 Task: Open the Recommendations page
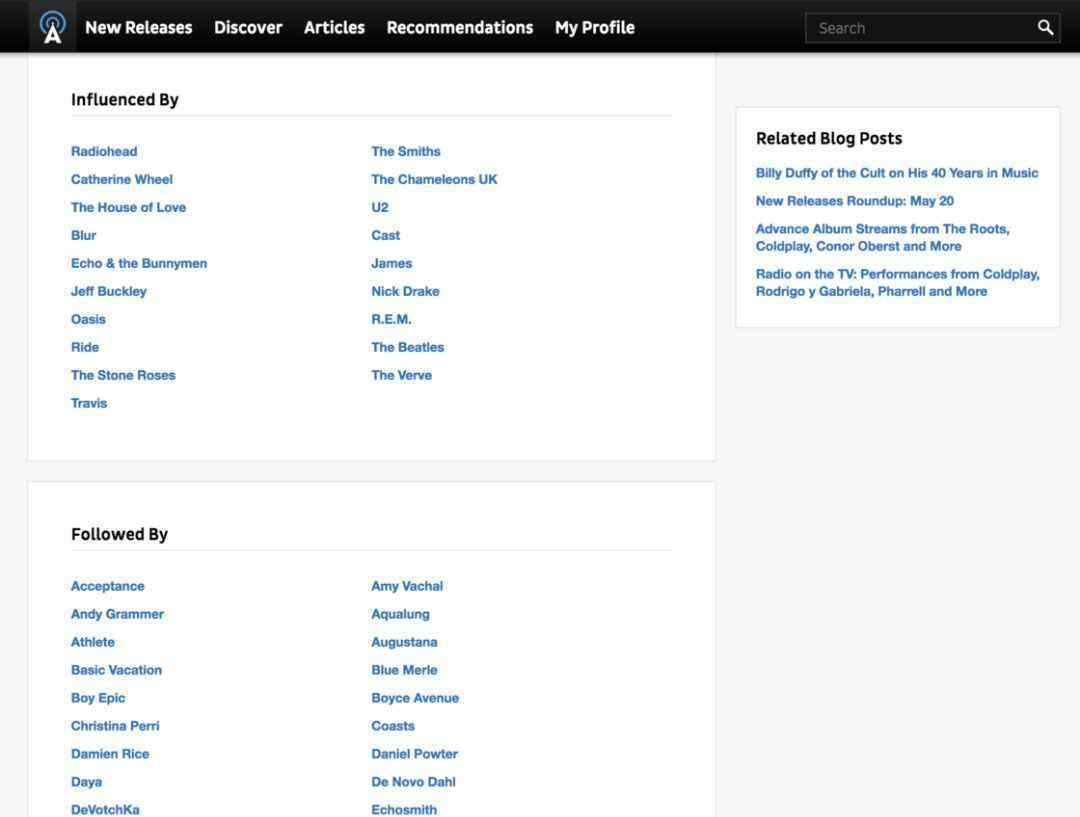click(459, 28)
